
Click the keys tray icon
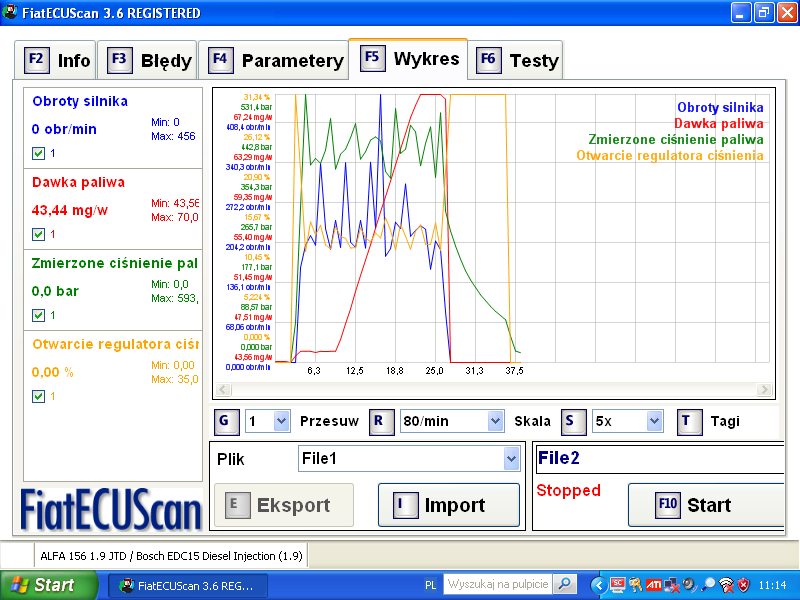point(635,585)
